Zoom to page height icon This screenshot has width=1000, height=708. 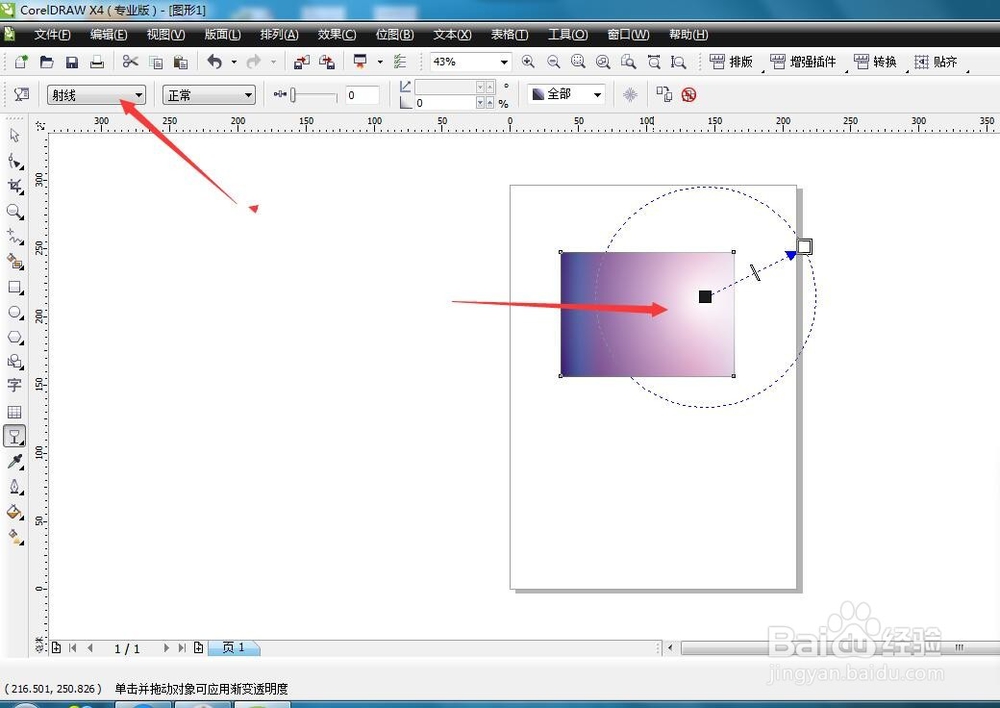pyautogui.click(x=679, y=61)
